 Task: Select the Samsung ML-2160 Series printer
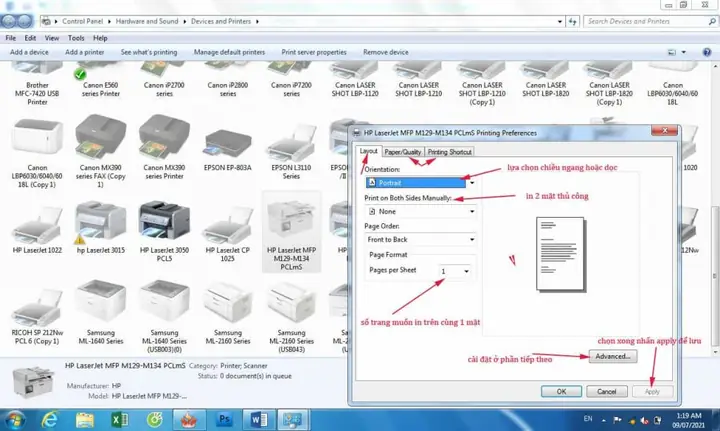(x=228, y=313)
